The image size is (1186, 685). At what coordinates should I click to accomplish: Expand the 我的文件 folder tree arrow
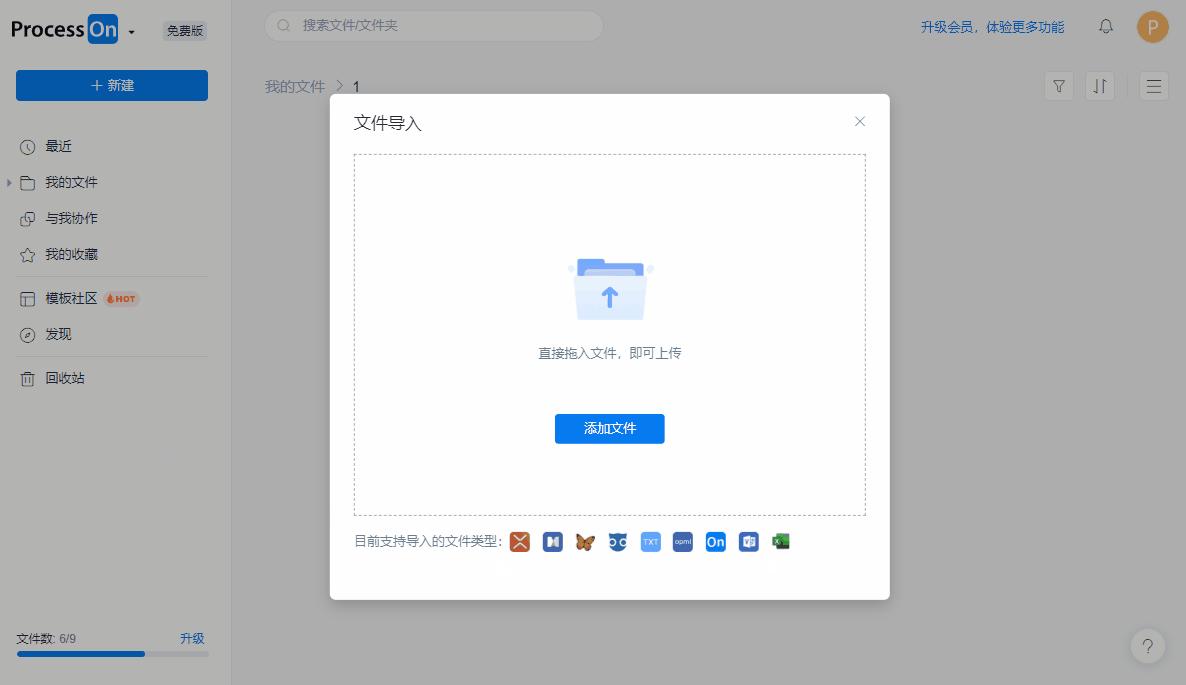[x=9, y=183]
